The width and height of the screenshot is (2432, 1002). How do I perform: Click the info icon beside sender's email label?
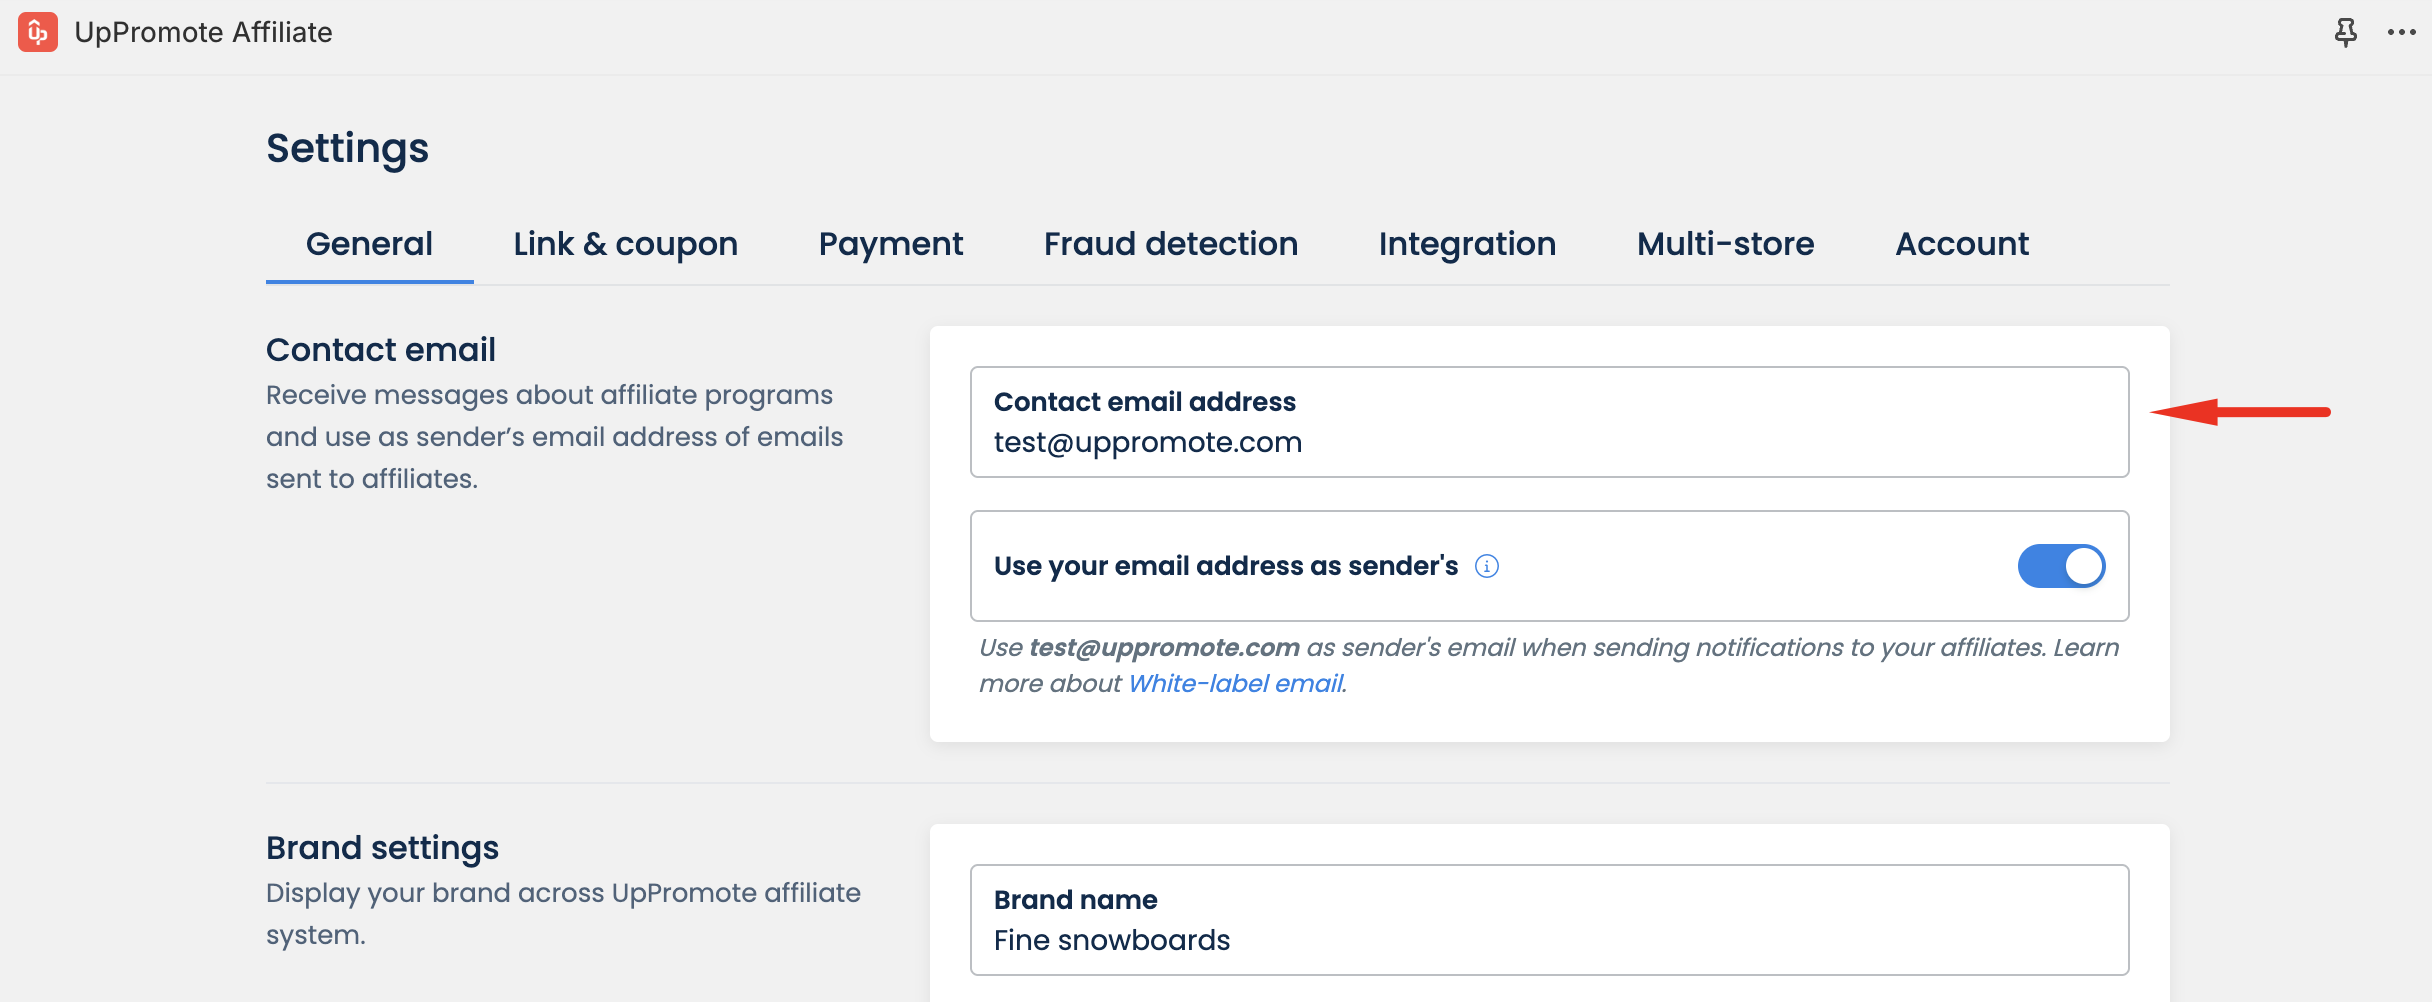[1487, 567]
